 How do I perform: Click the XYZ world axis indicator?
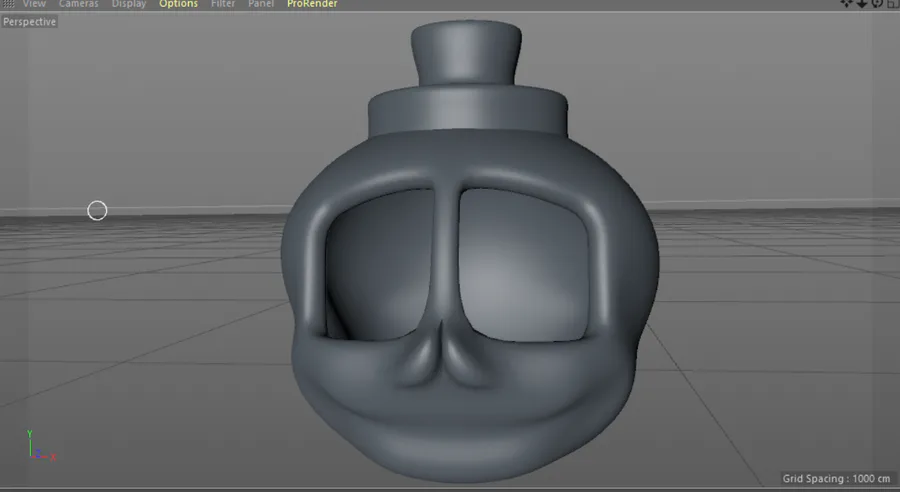click(40, 446)
